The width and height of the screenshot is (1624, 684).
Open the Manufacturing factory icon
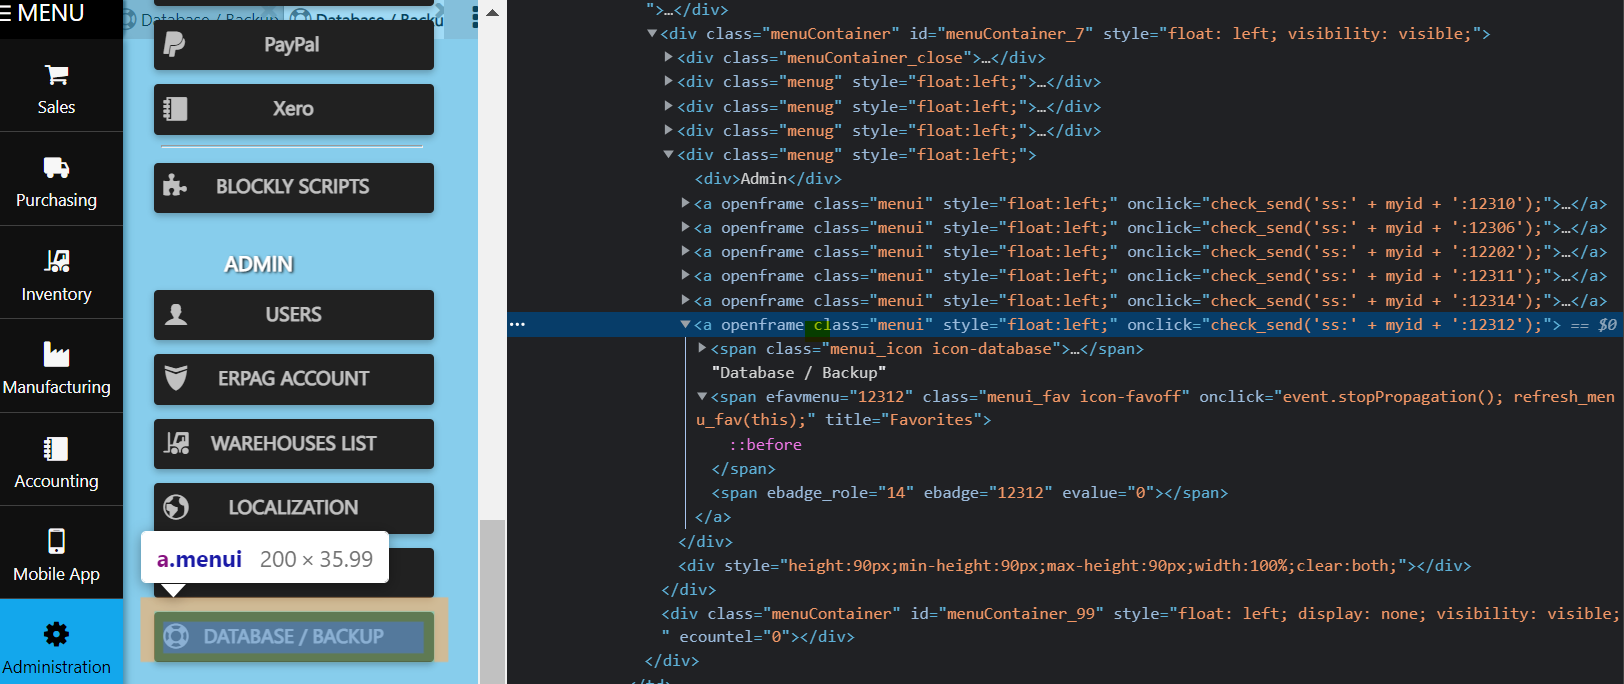tap(57, 354)
